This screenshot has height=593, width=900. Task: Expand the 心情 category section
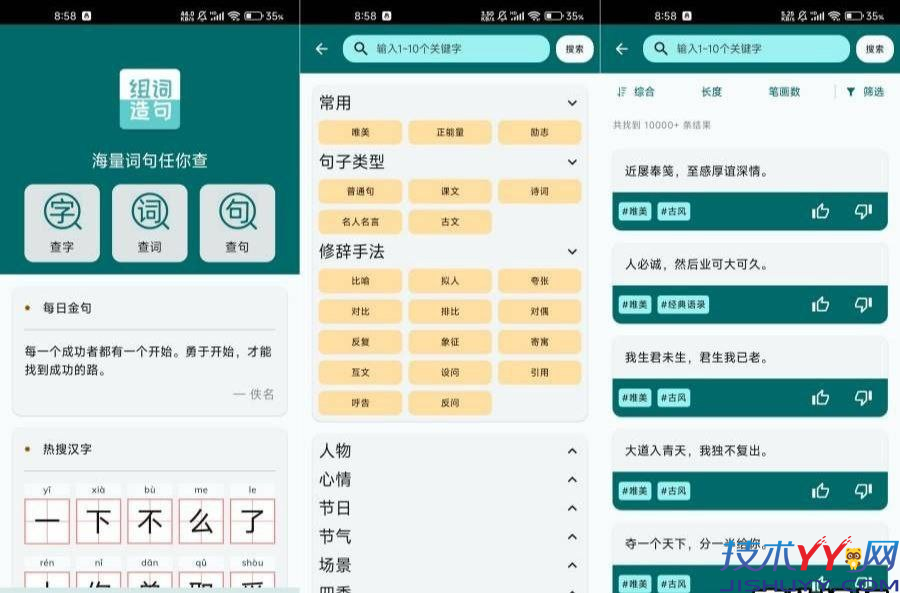coord(572,480)
